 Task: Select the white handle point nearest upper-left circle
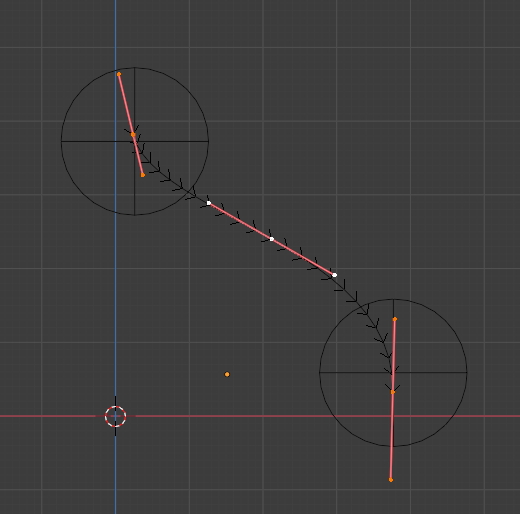pos(209,203)
